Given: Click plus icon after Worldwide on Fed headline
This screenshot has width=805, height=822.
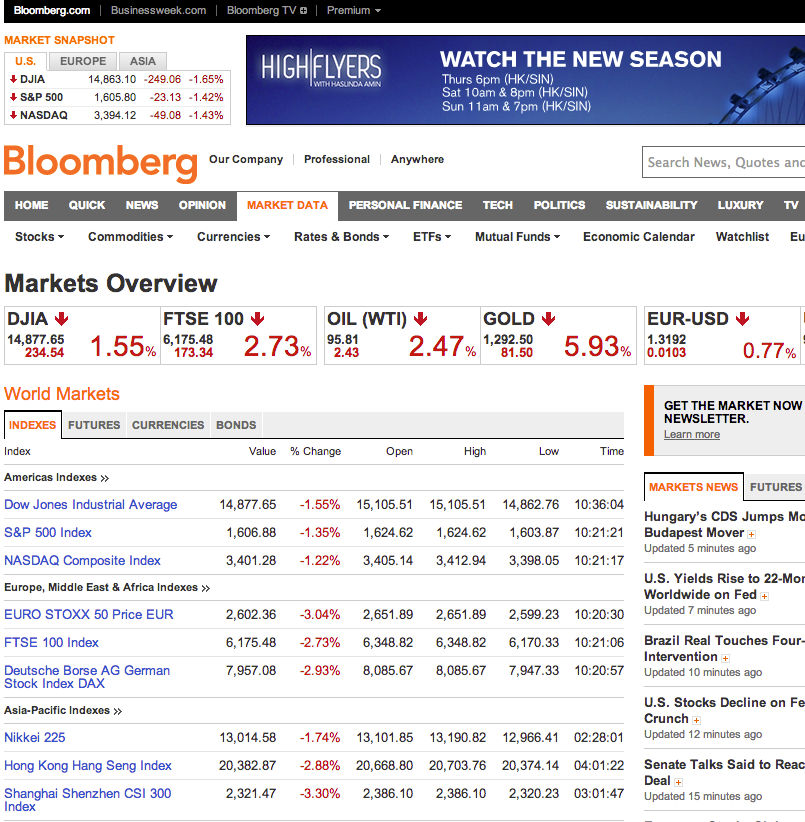Looking at the screenshot, I should 765,596.
